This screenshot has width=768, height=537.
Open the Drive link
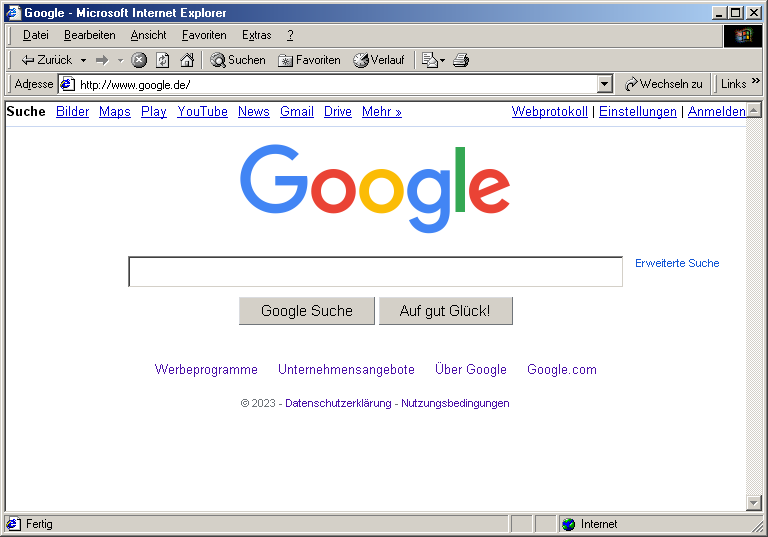[338, 112]
